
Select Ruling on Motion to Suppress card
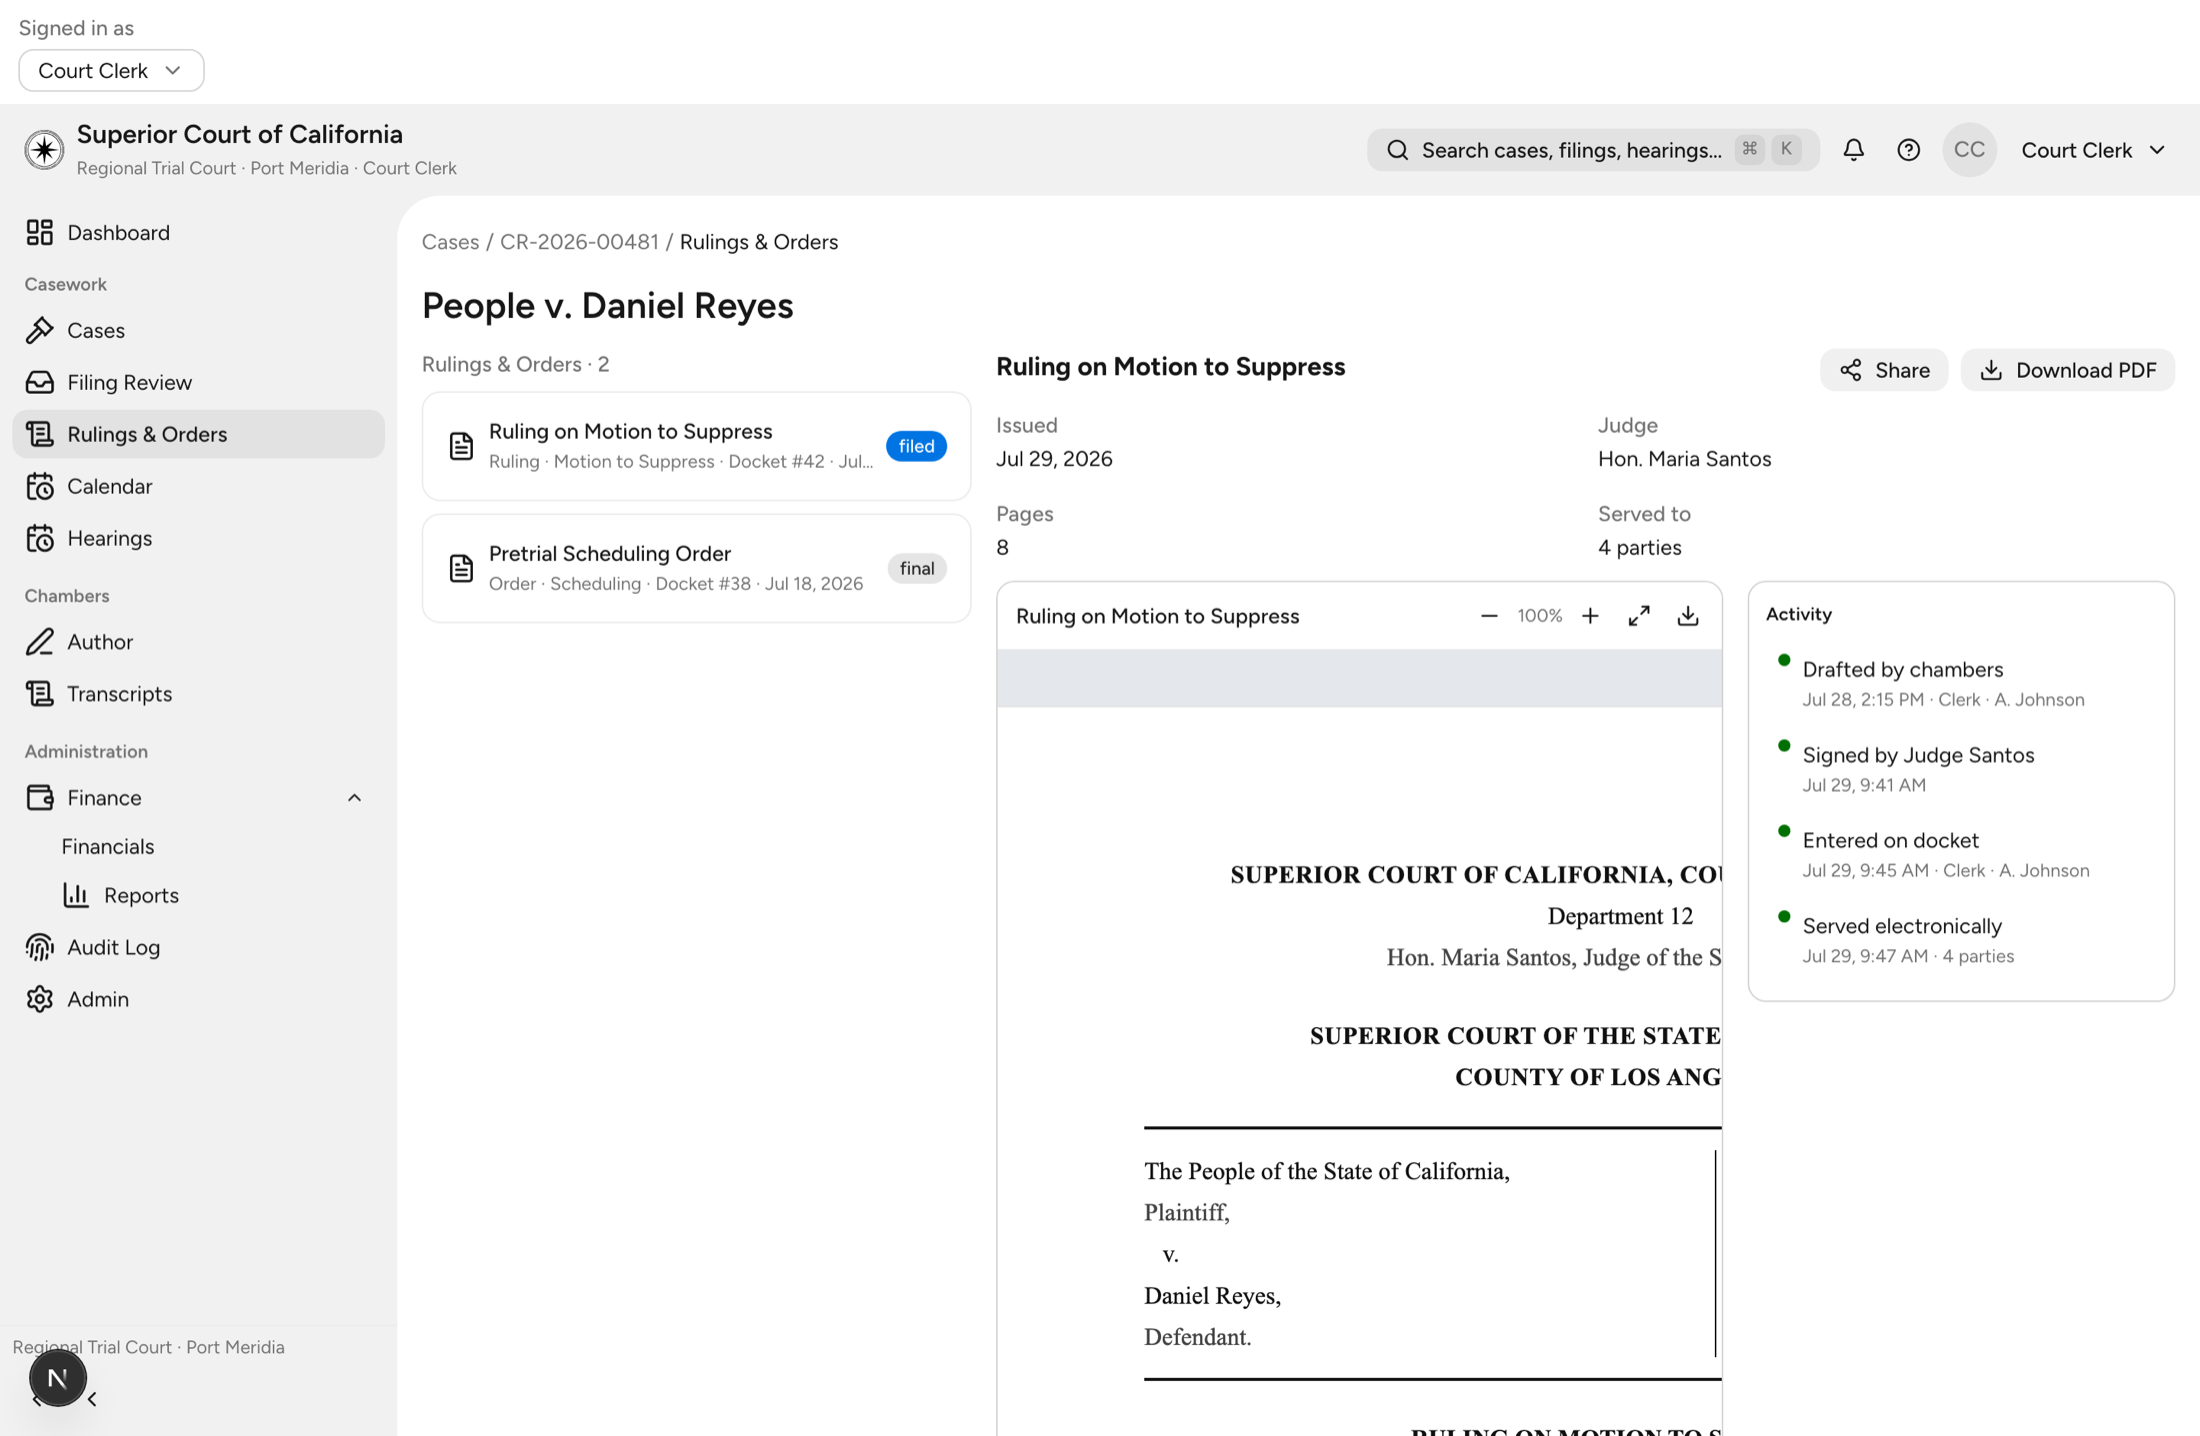click(x=696, y=446)
